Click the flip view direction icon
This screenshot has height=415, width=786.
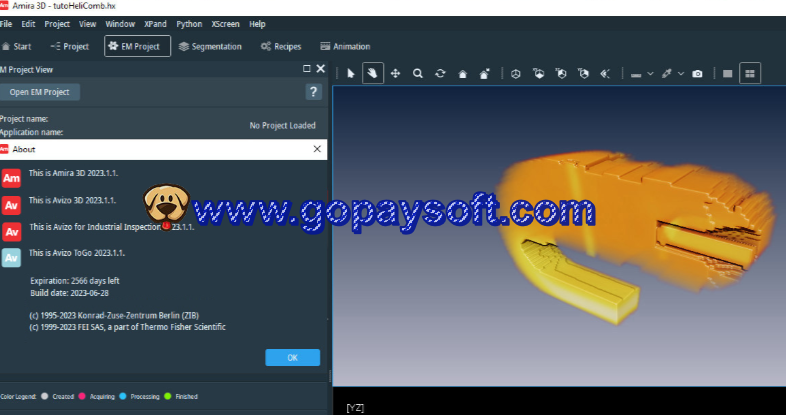(605, 74)
